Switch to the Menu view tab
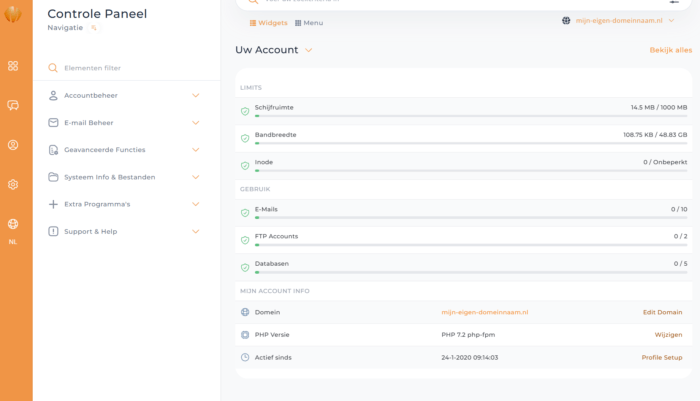 (x=309, y=23)
